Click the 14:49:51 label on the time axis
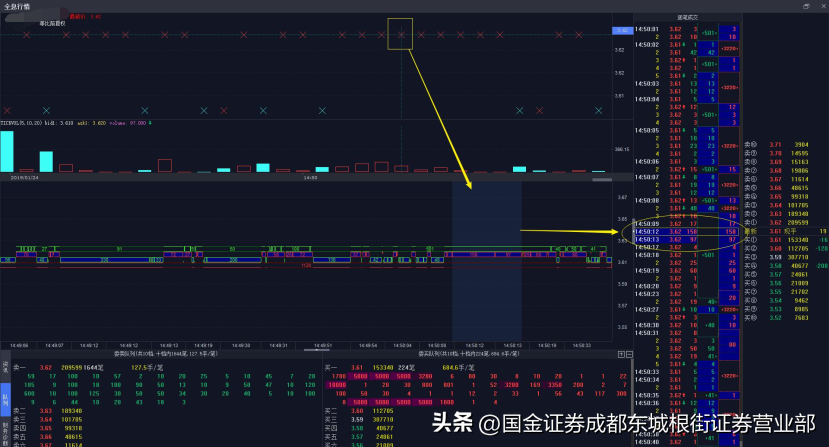829x447 pixels. (323, 345)
